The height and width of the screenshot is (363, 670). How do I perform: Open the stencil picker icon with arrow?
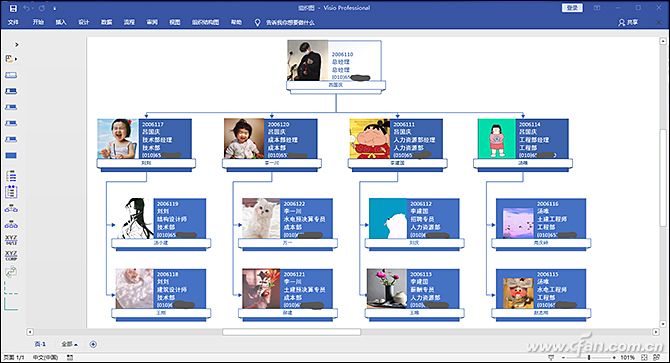tap(11, 59)
